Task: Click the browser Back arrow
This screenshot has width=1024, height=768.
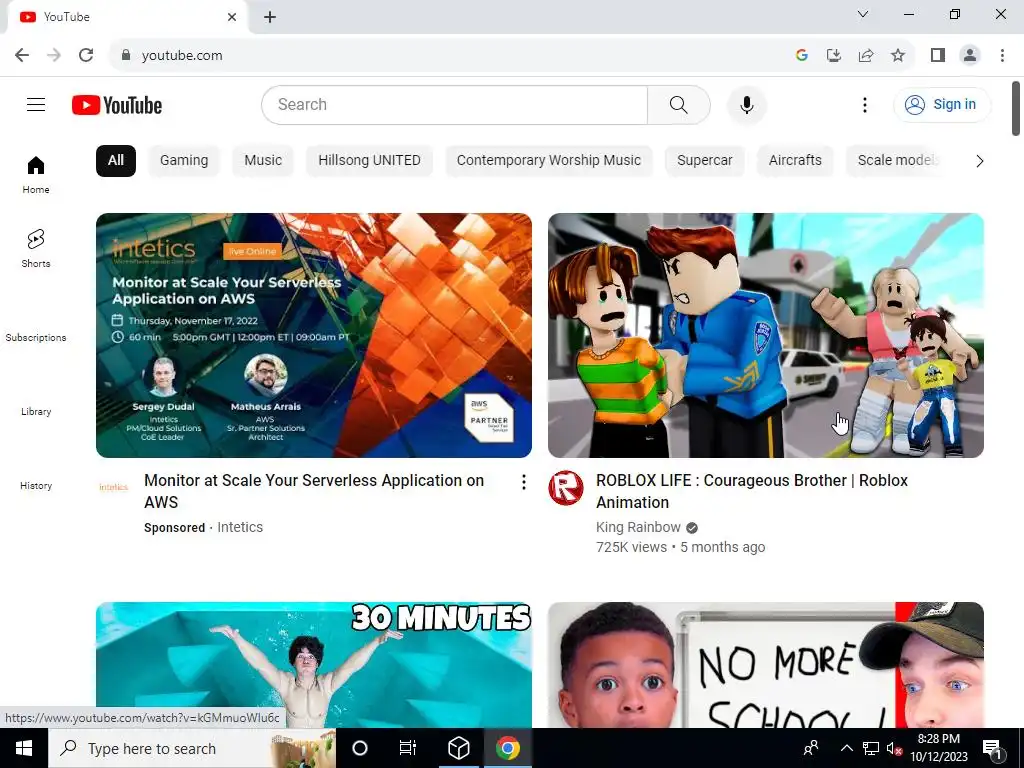Action: (x=22, y=55)
